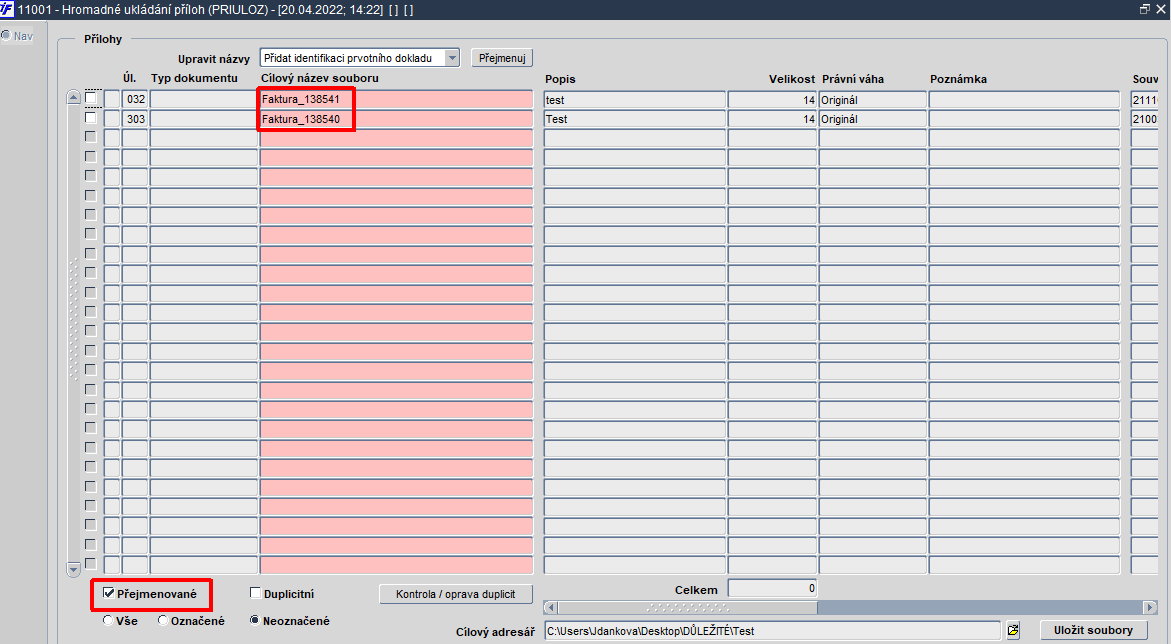The height and width of the screenshot is (644, 1171).
Task: Click the Kontrola / oprava duplicit button
Action: coord(456,594)
